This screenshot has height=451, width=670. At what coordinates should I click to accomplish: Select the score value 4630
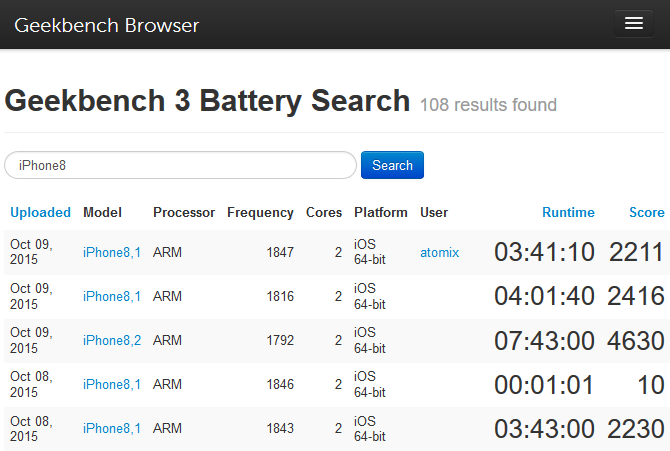pos(636,341)
